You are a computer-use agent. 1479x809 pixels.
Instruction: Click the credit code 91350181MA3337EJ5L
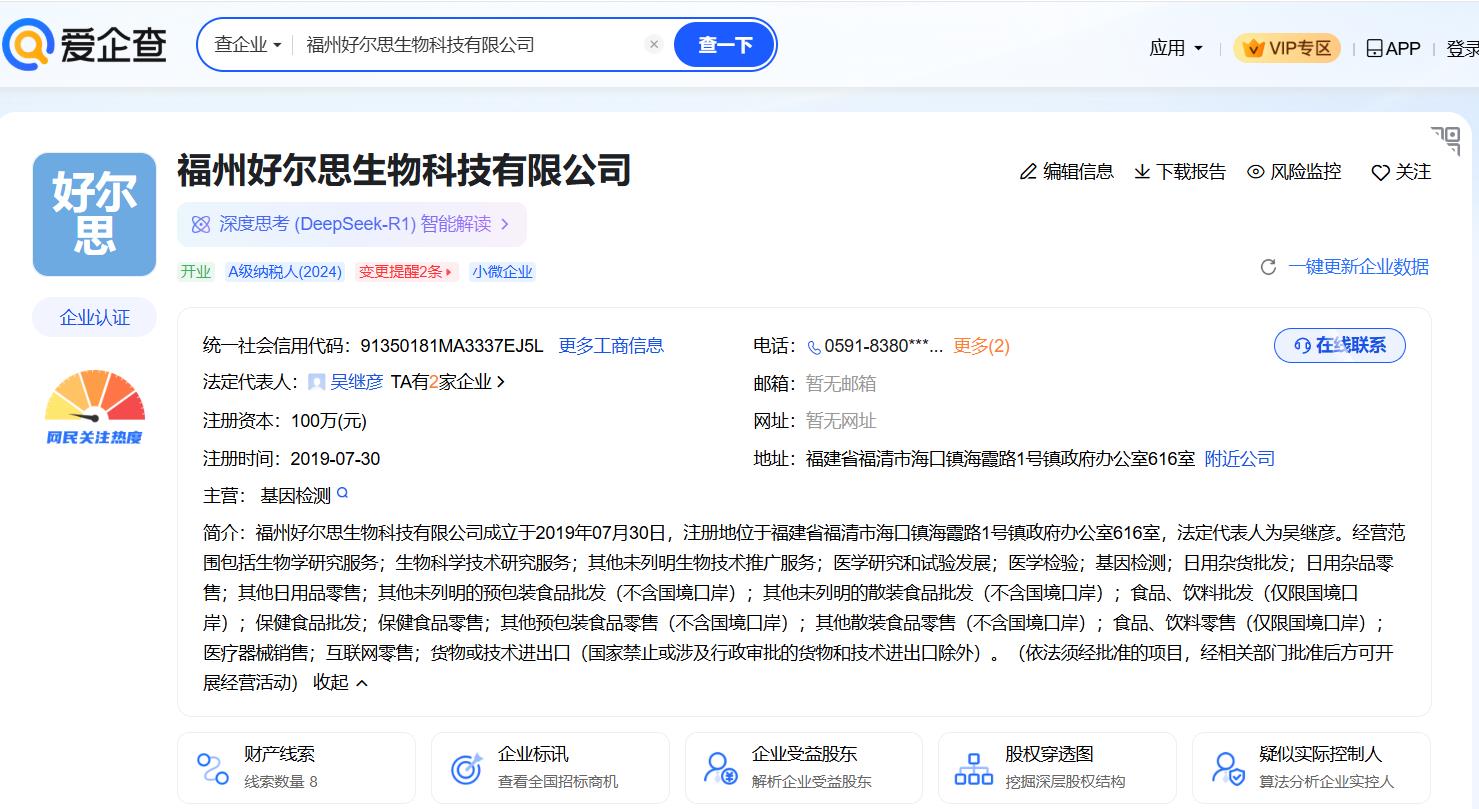point(452,346)
